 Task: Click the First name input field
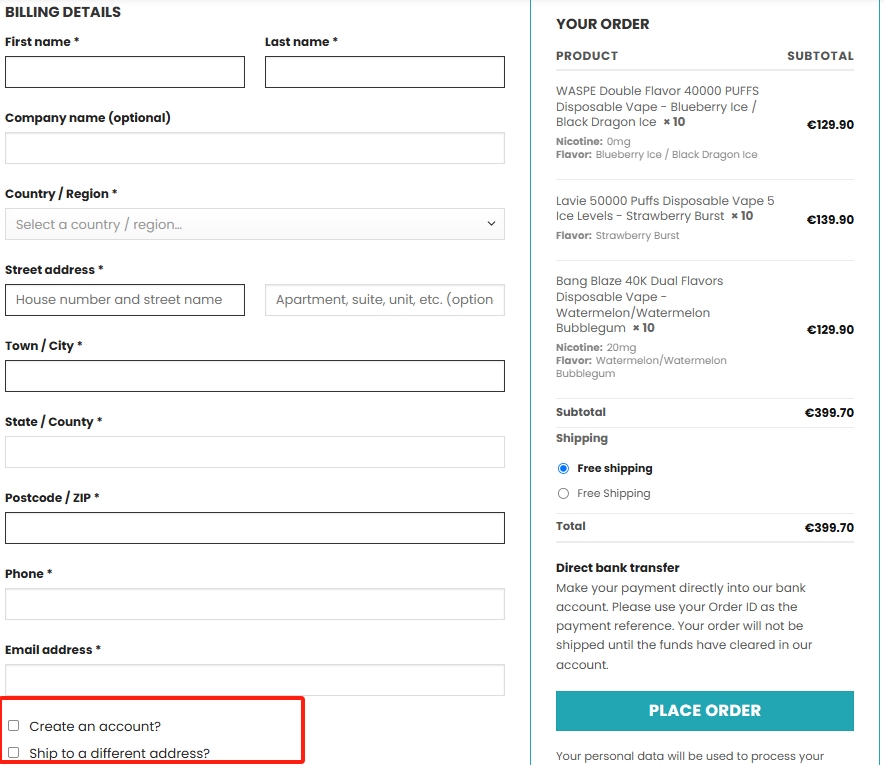[x=125, y=72]
